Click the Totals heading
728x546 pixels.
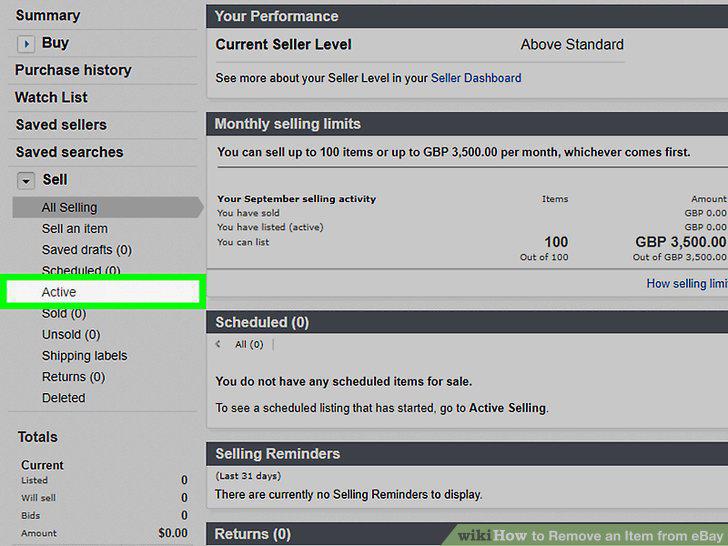38,437
